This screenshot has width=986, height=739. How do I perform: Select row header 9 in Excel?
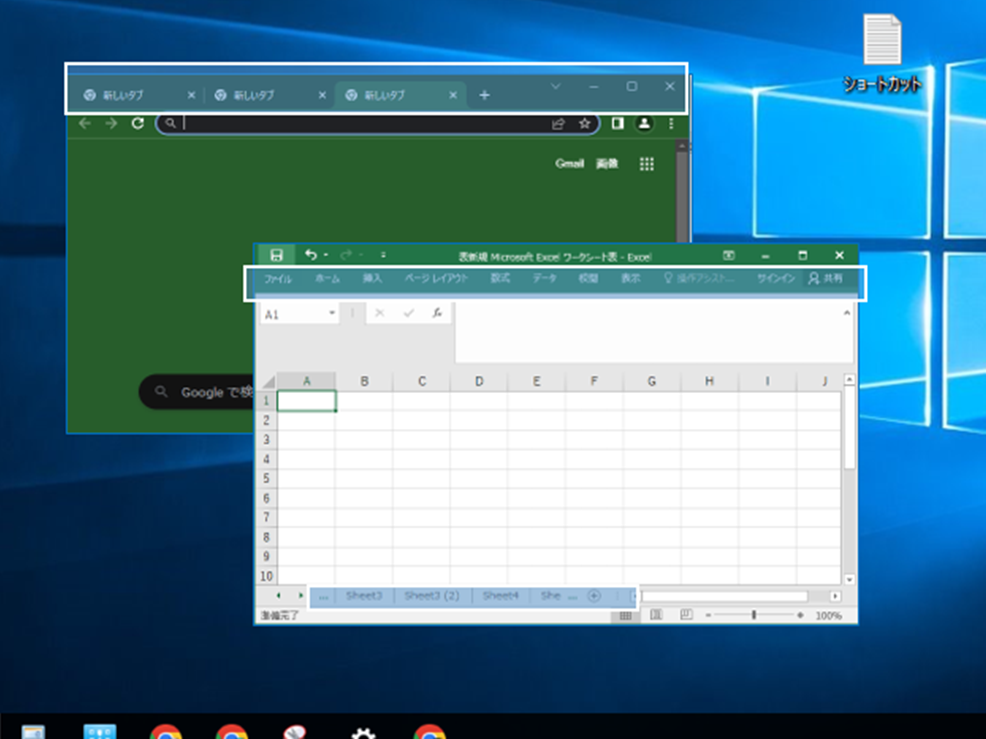click(x=267, y=557)
